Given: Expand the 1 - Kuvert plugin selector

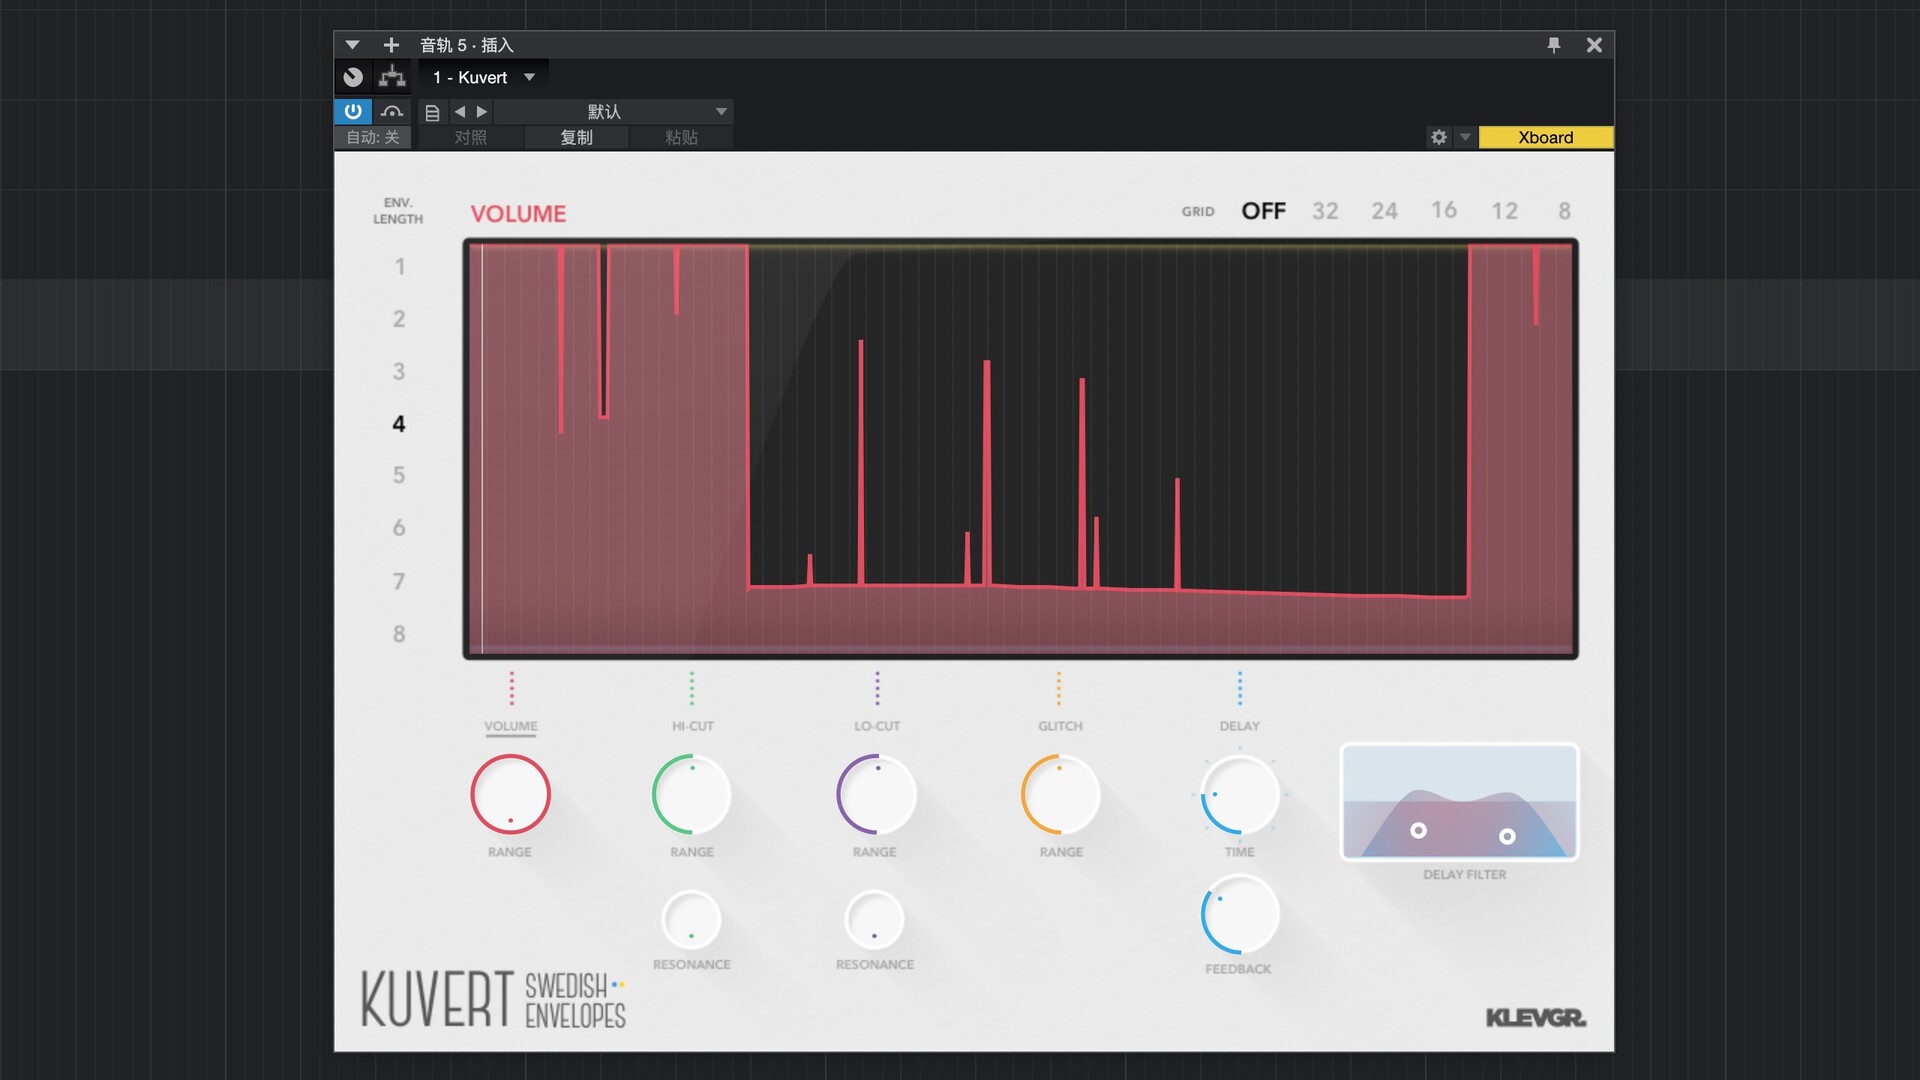Looking at the screenshot, I should (484, 77).
